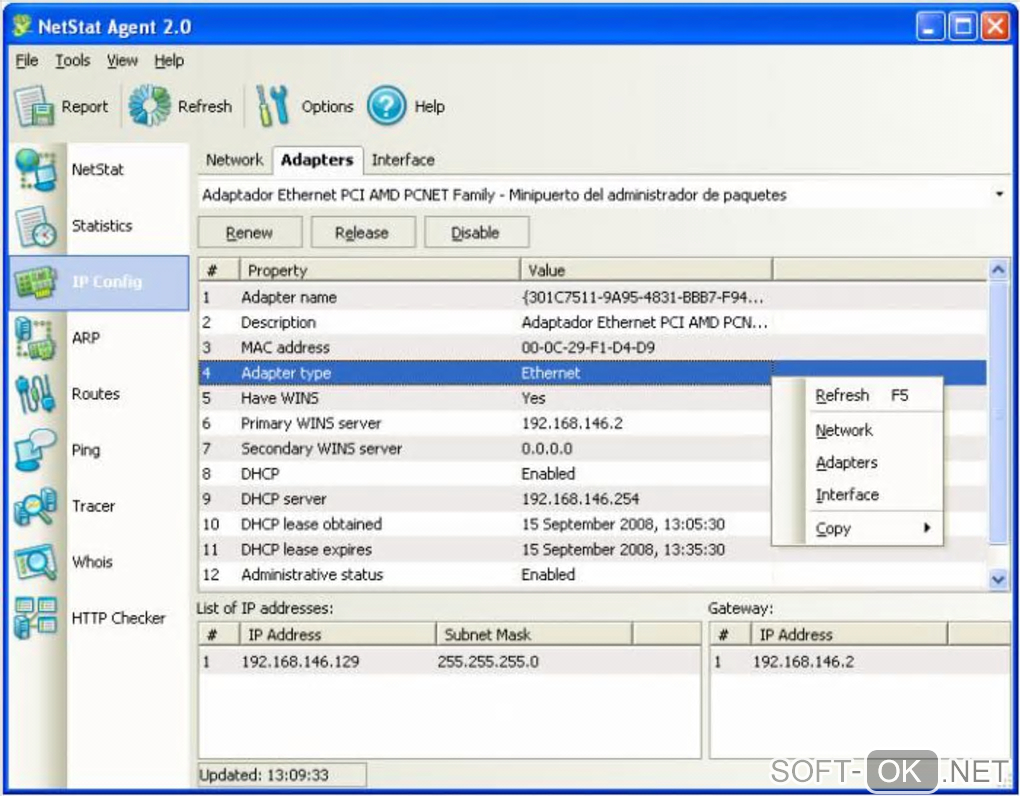Image resolution: width=1020 pixels, height=796 pixels.
Task: Open the Tools menu
Action: coord(72,61)
